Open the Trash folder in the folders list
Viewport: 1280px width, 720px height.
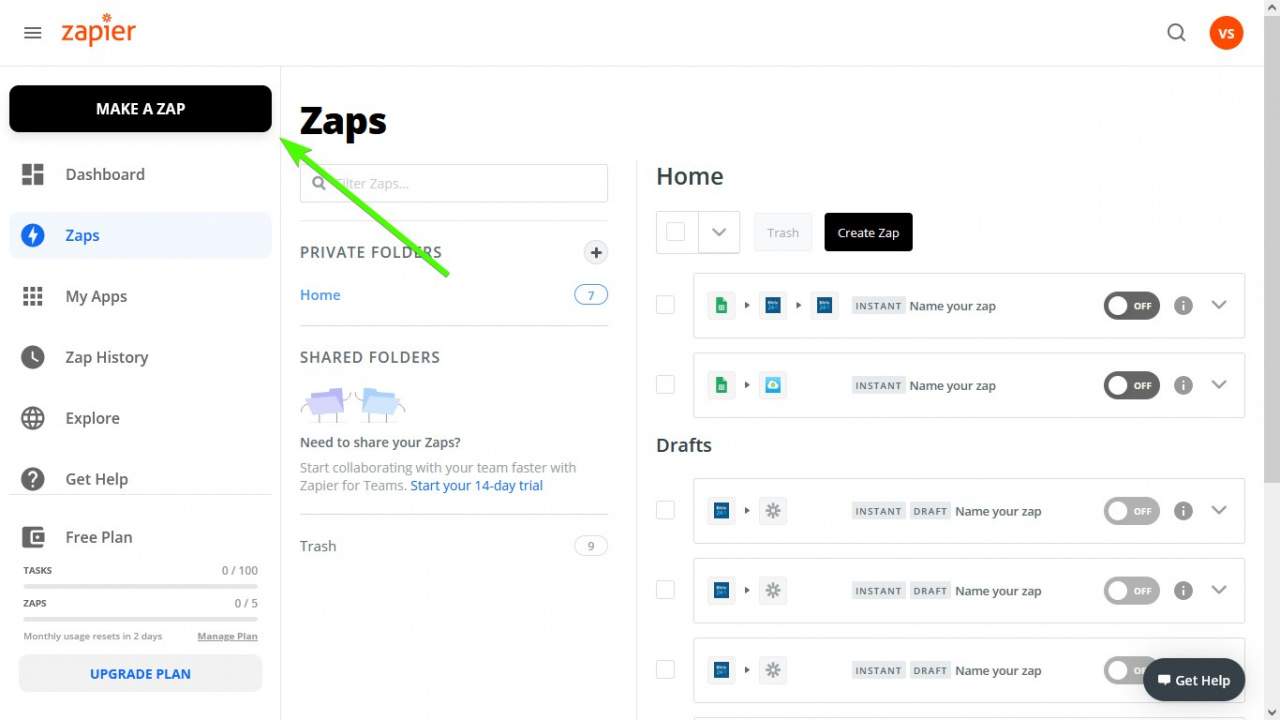pyautogui.click(x=318, y=546)
